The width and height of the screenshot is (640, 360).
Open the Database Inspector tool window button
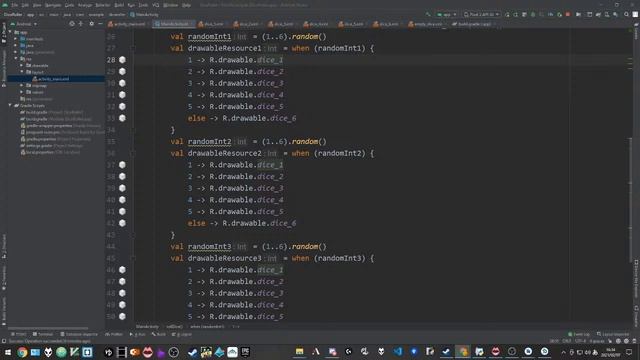point(79,334)
